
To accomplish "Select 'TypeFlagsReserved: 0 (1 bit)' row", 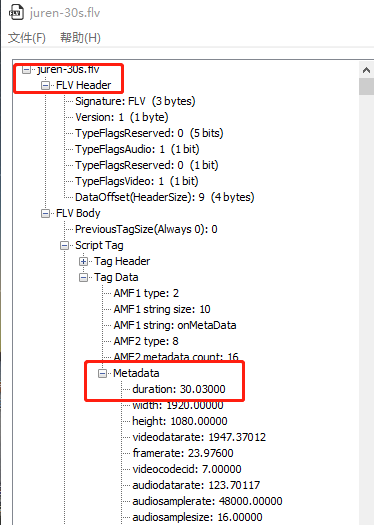I will 147,165.
